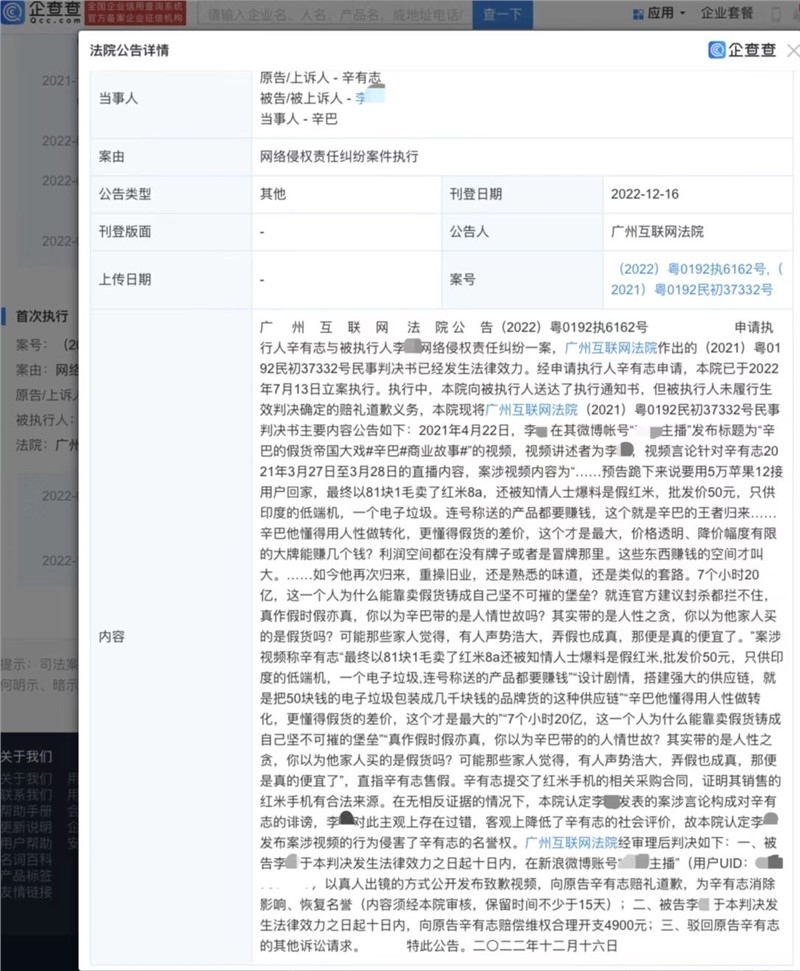Select the 首次执行 section heading in background
The height and width of the screenshot is (971, 800).
41,316
